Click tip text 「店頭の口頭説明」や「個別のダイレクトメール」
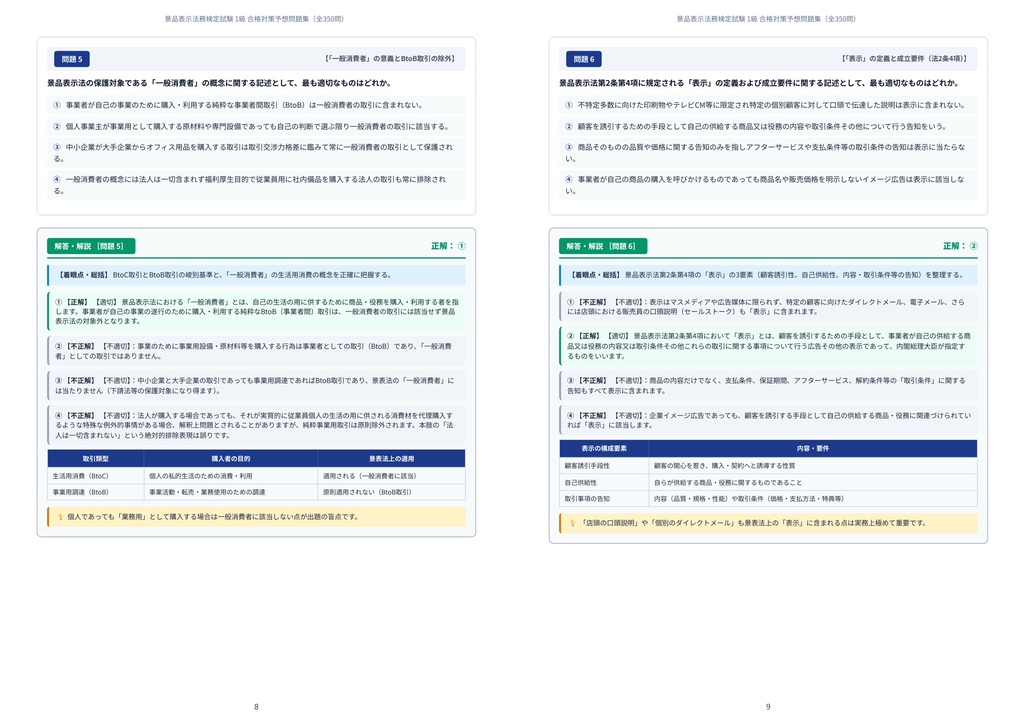Screen dimensions: 1024x724 coord(752,523)
